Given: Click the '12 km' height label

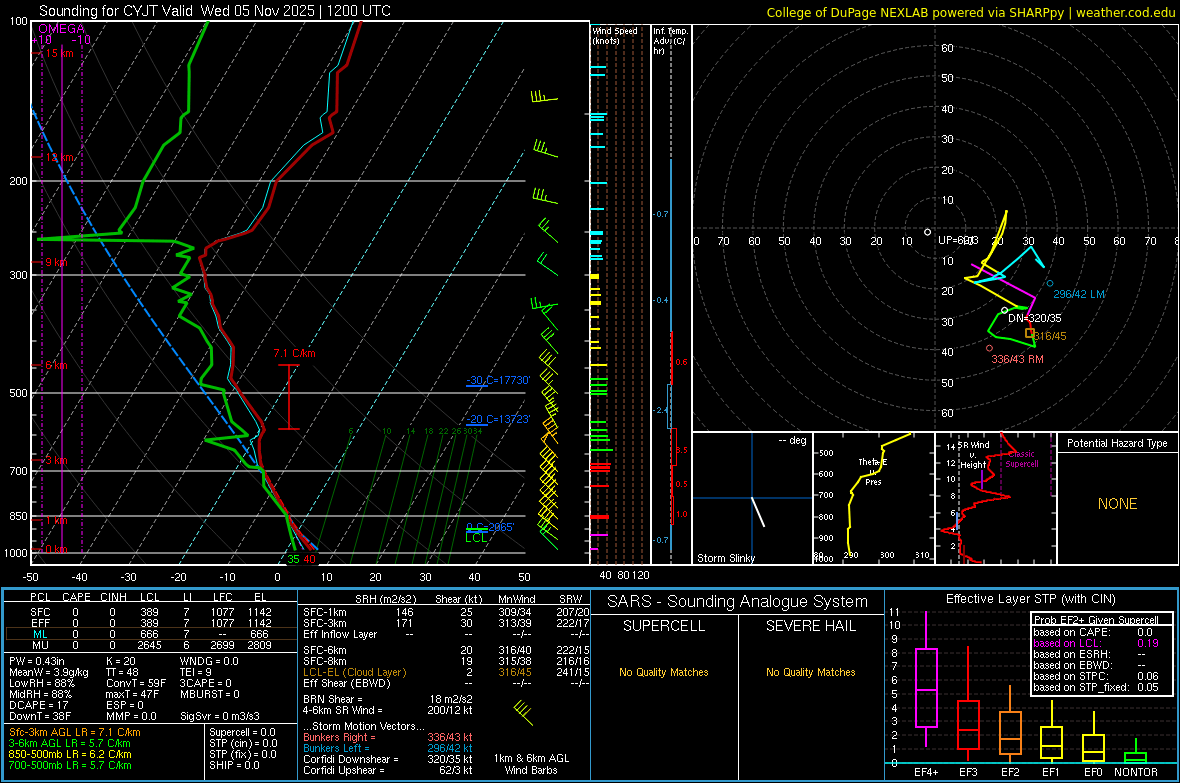Looking at the screenshot, I should coord(59,157).
